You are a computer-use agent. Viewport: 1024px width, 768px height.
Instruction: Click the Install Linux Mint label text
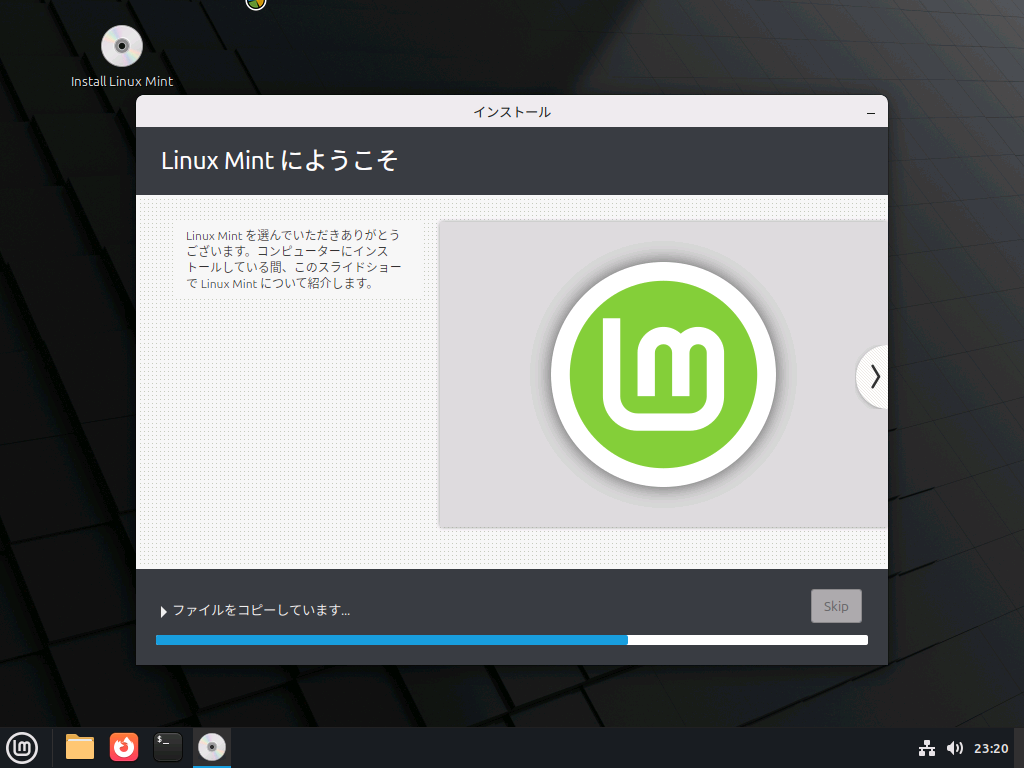[x=121, y=81]
